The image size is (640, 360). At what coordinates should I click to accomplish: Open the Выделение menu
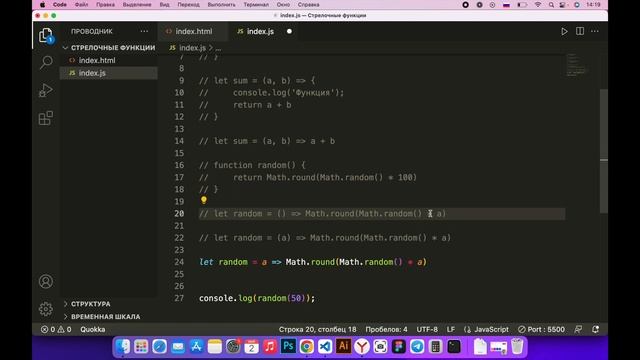(x=137, y=4)
